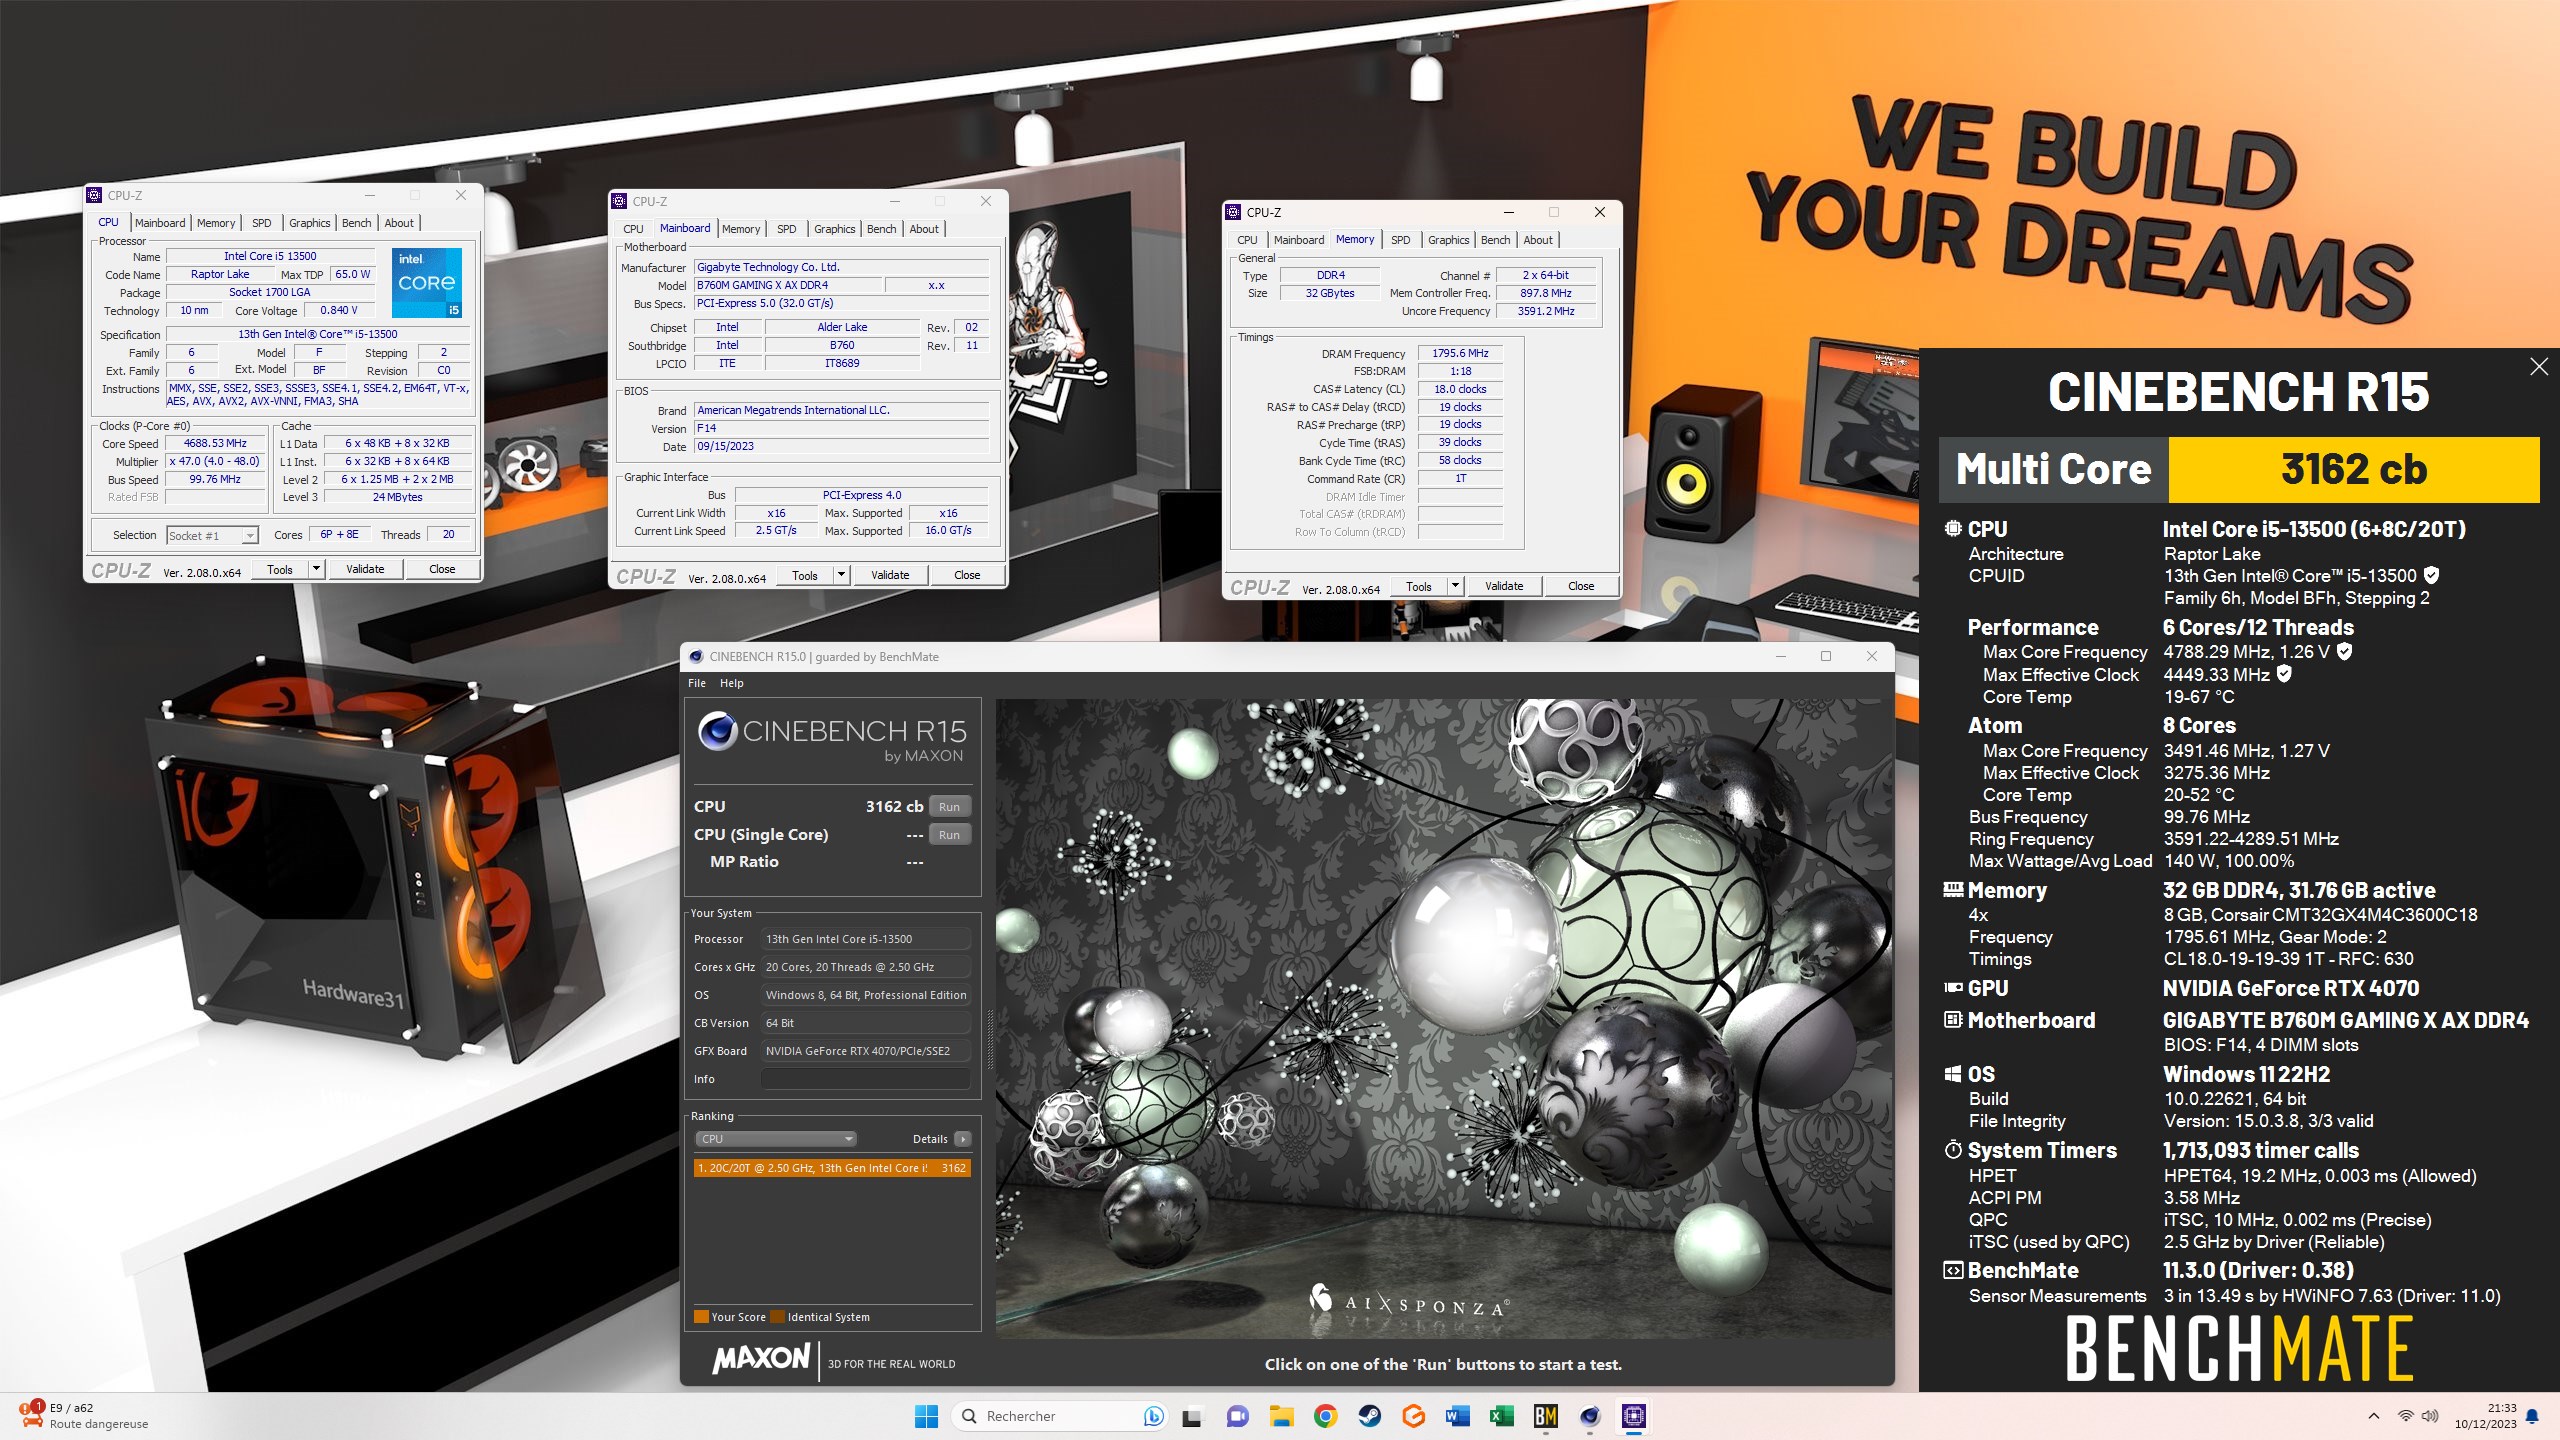This screenshot has width=2560, height=1440.
Task: Open the clock and date panel
Action: (2485, 1416)
